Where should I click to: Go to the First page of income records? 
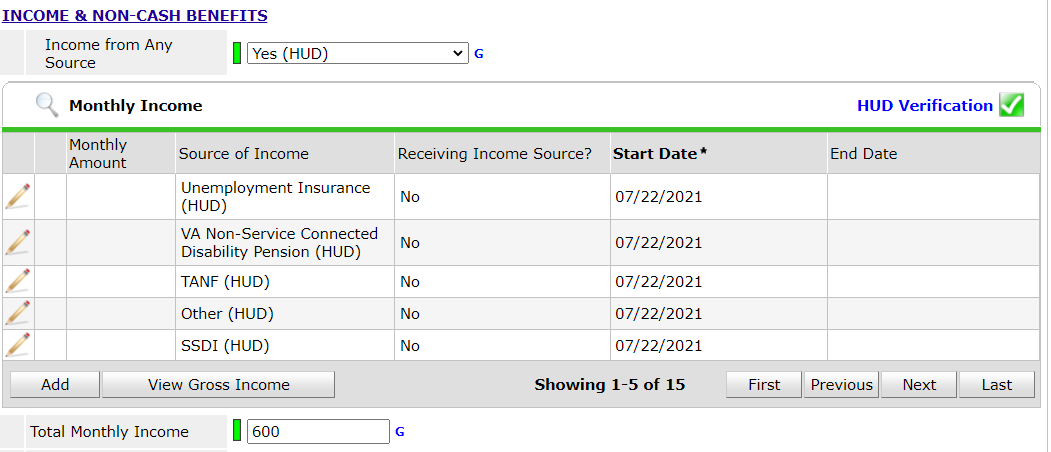[x=764, y=385]
